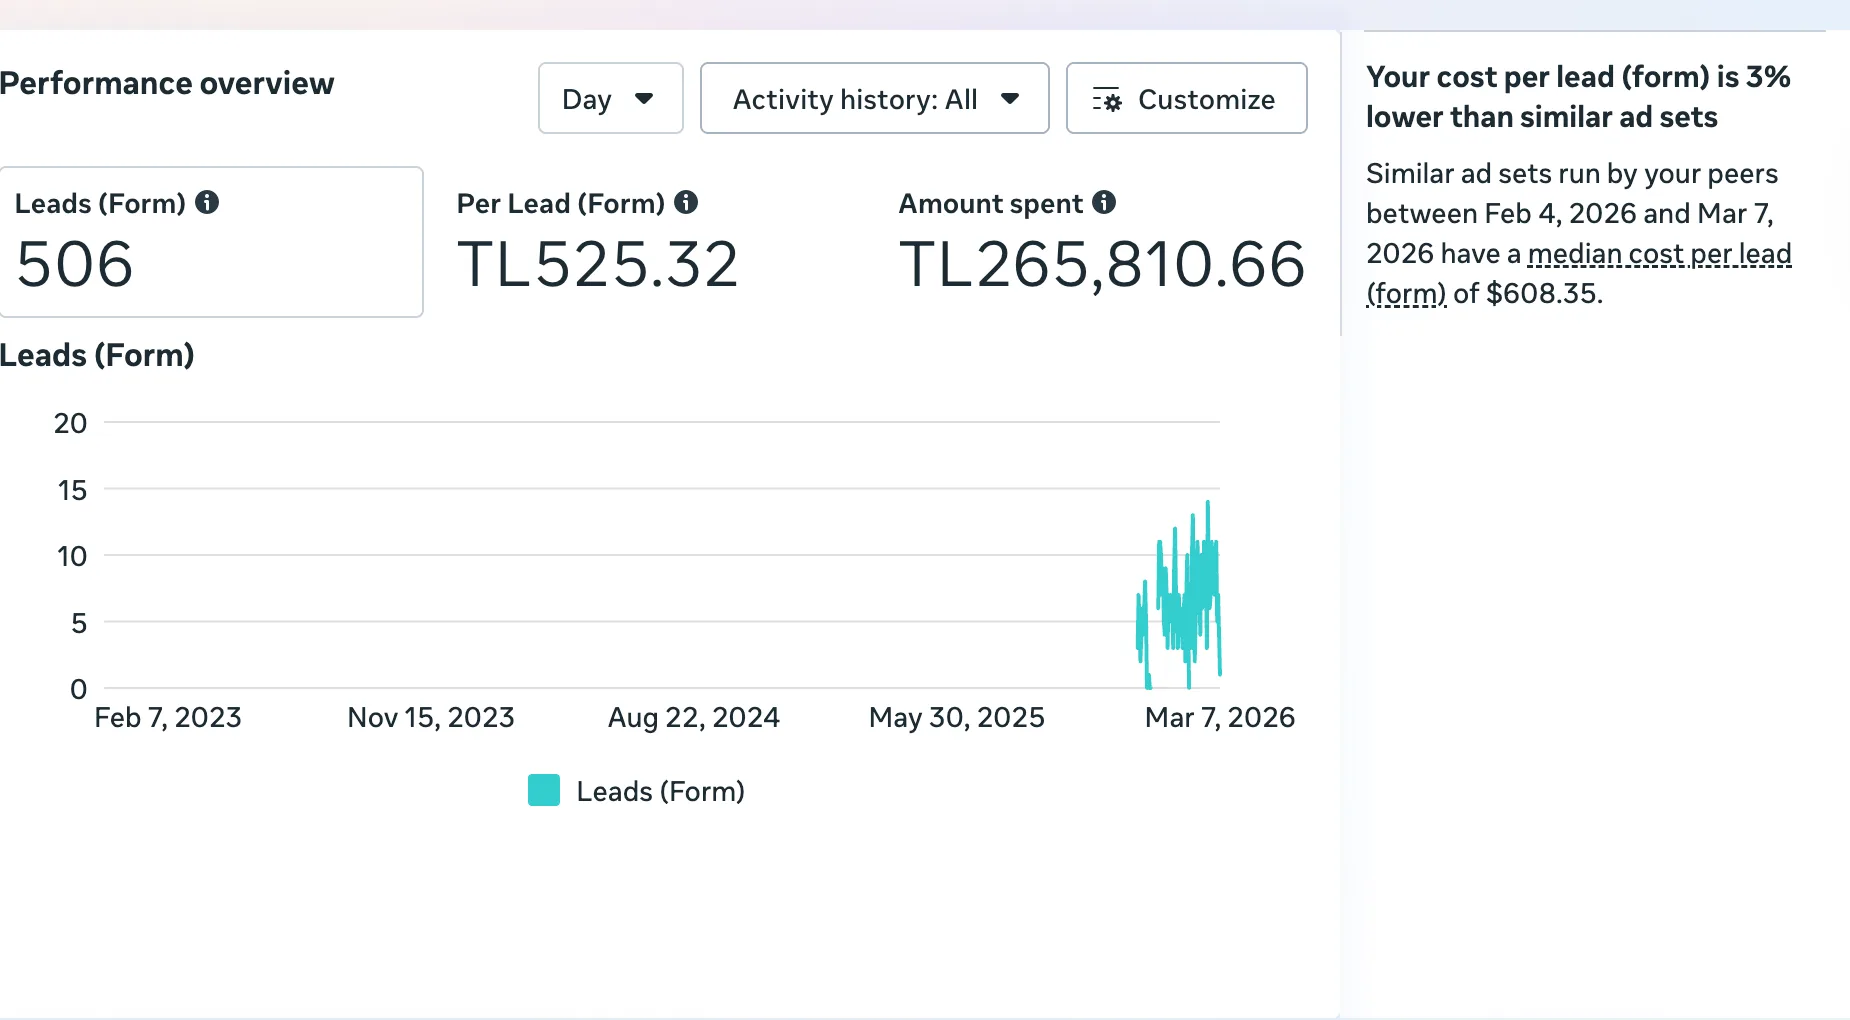The height and width of the screenshot is (1020, 1850).
Task: Click the Feb 7, 2023 axis label
Action: click(x=168, y=717)
